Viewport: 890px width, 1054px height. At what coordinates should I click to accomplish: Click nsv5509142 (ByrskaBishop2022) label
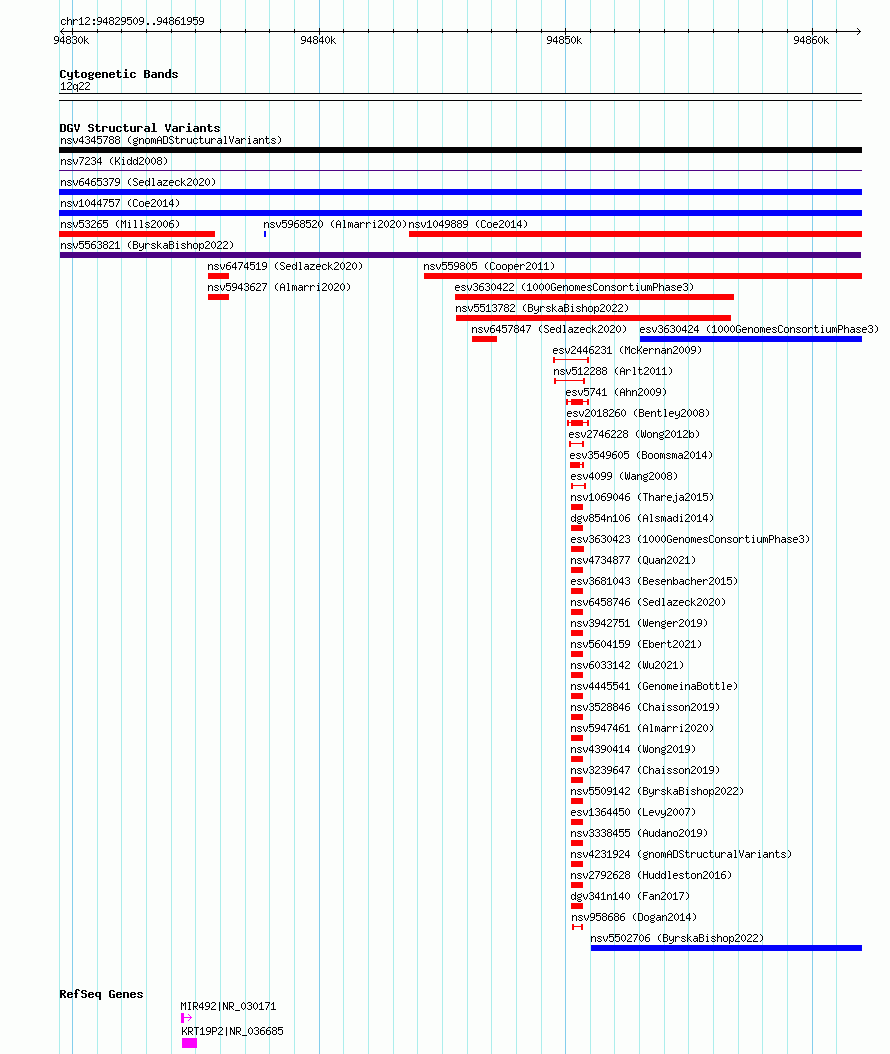coord(657,791)
